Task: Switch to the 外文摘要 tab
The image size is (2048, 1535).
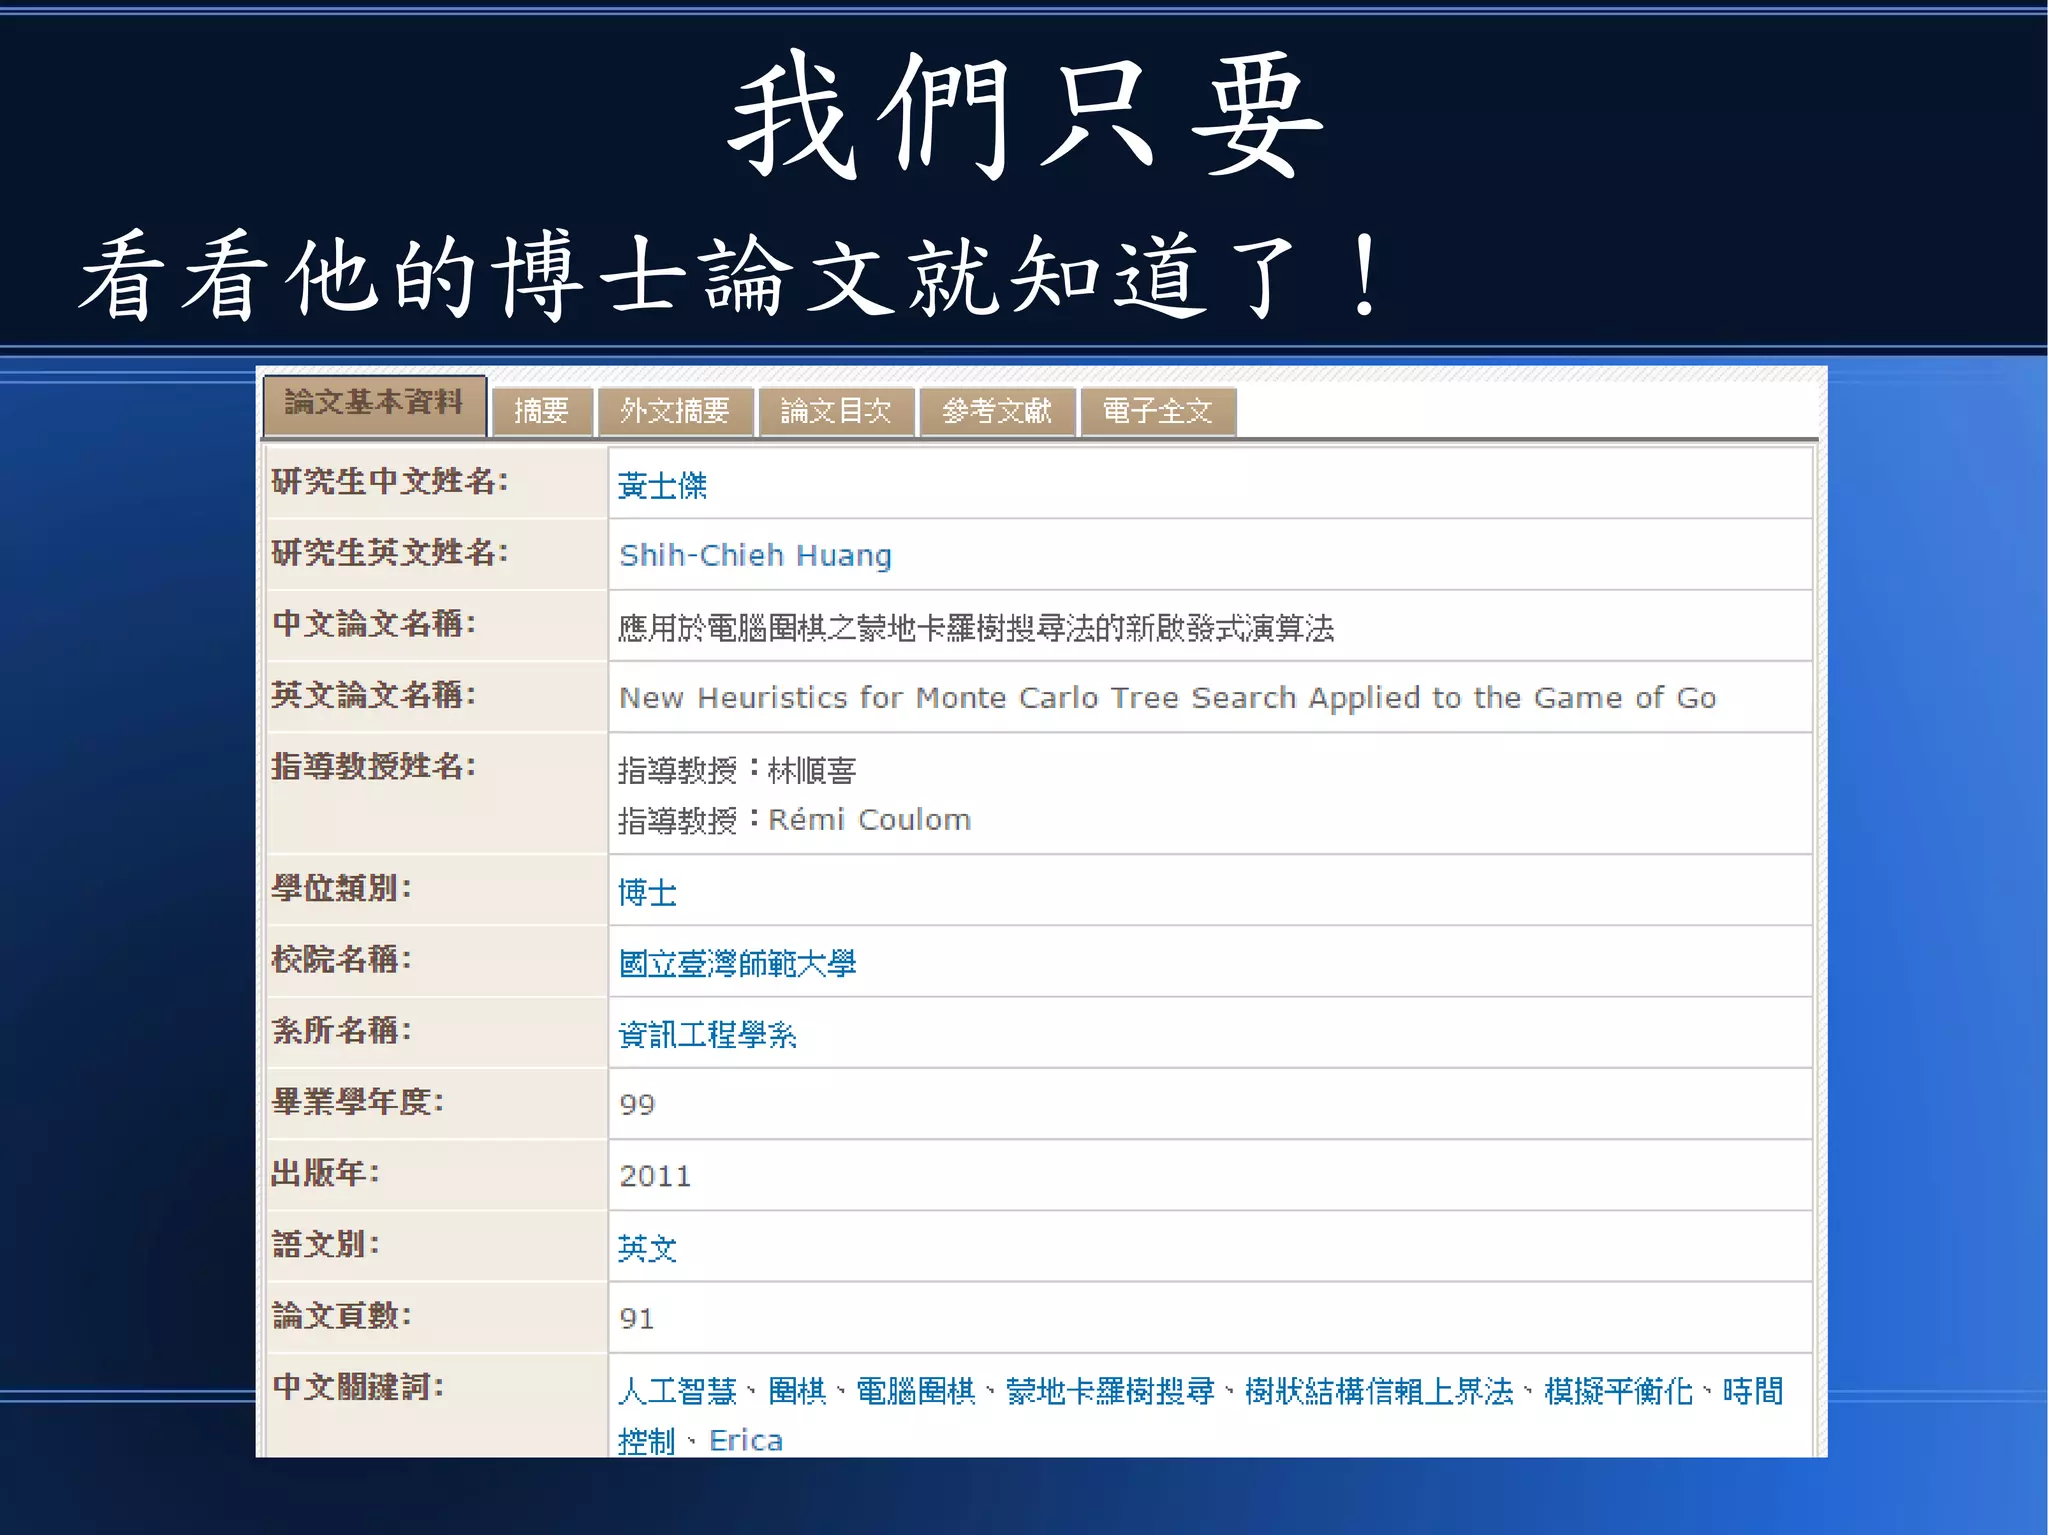Action: pos(675,411)
